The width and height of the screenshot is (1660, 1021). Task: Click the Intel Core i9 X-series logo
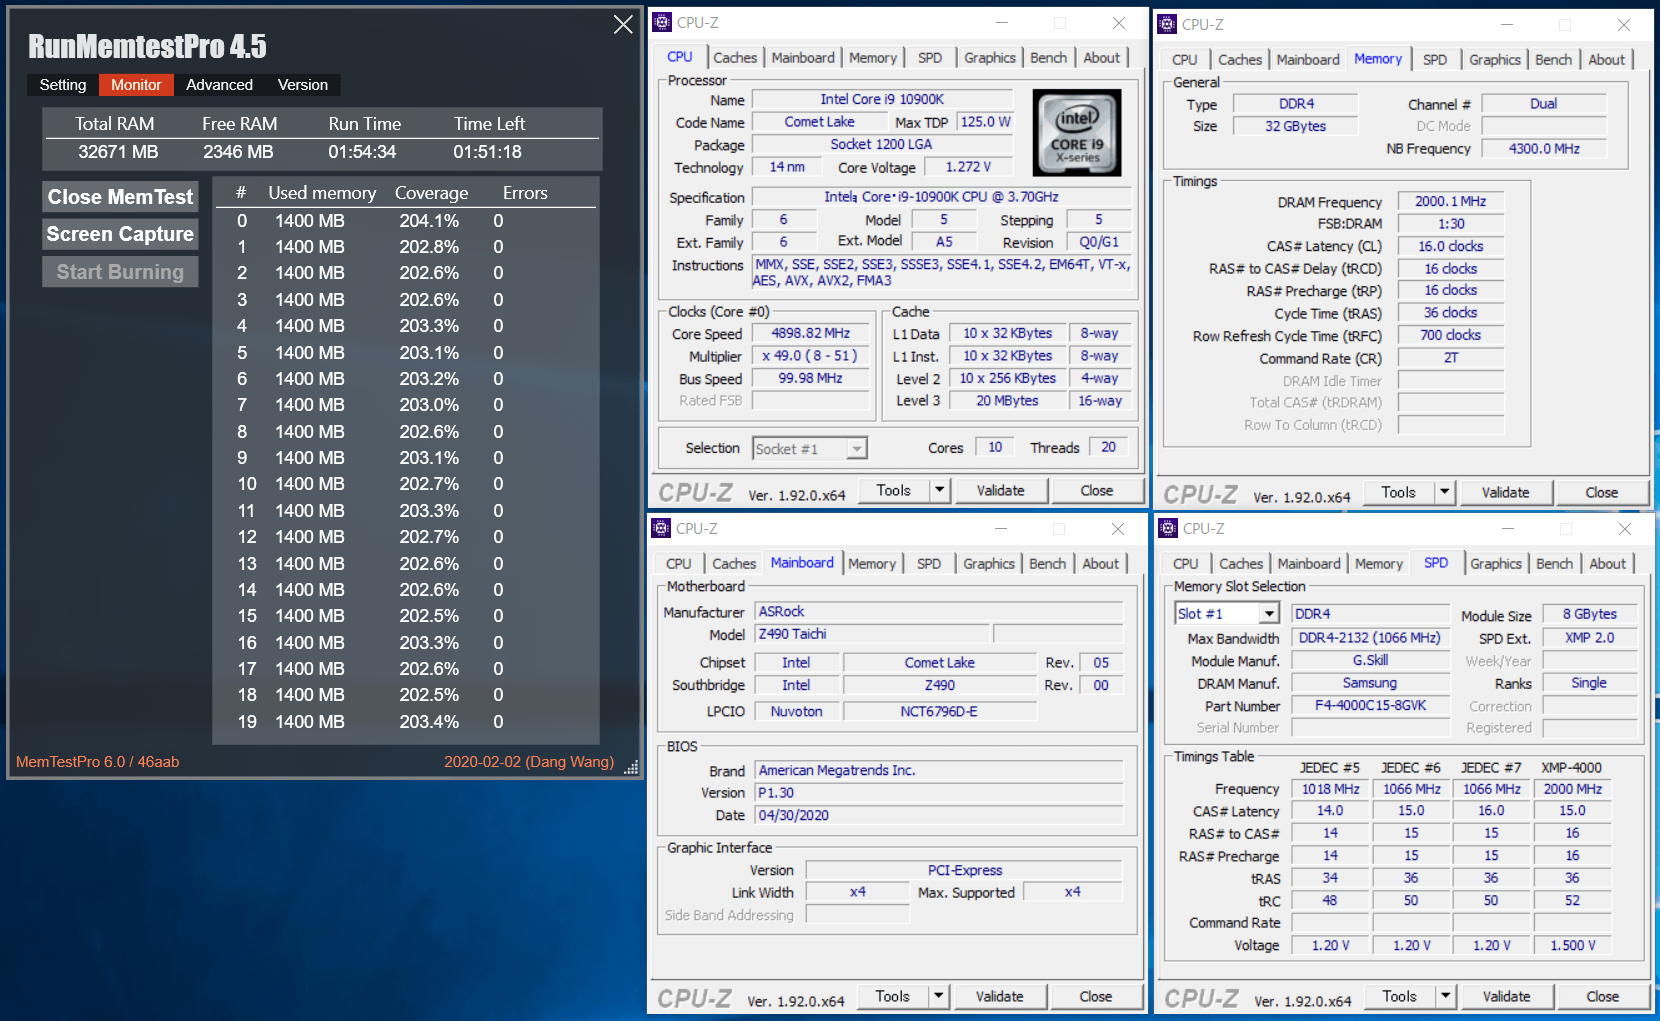(1077, 132)
